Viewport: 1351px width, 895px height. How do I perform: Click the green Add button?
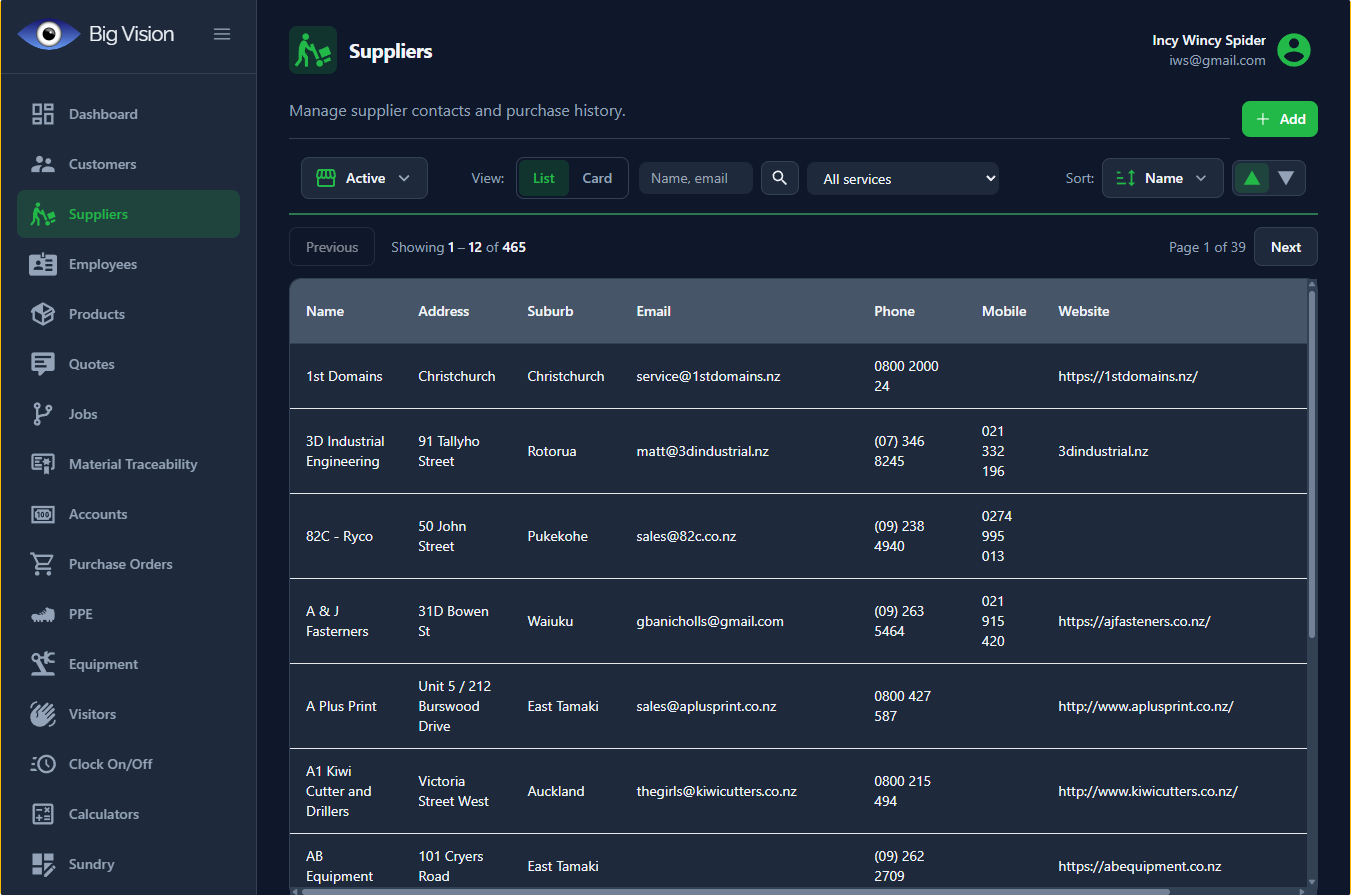tap(1280, 119)
